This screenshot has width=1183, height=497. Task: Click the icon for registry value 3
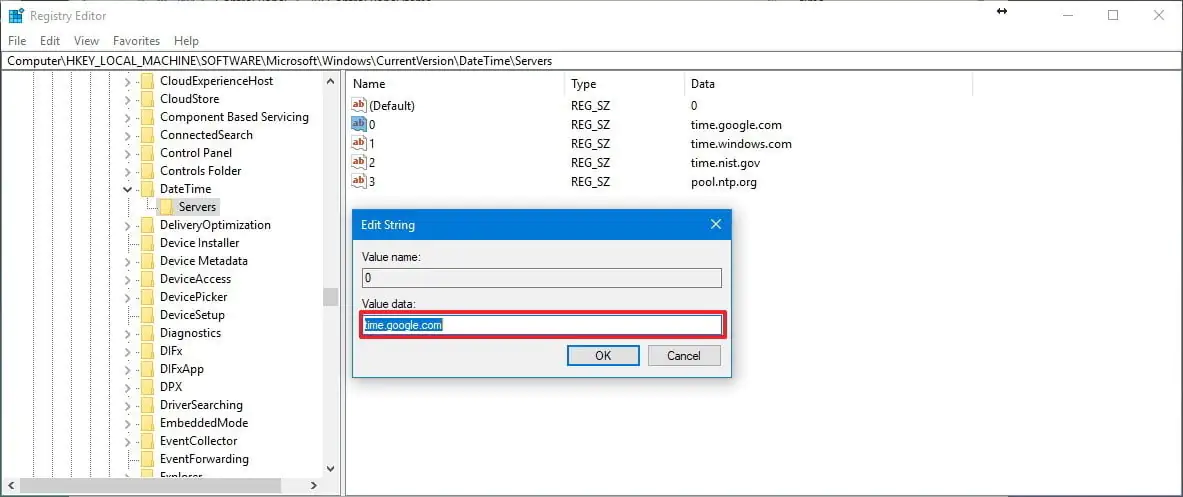(x=360, y=181)
